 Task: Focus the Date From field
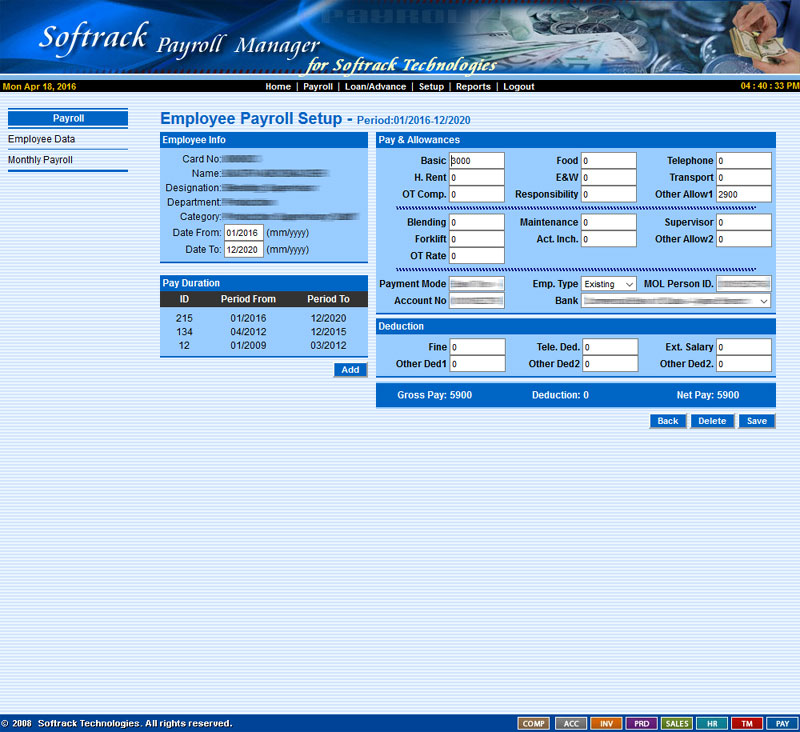click(243, 233)
